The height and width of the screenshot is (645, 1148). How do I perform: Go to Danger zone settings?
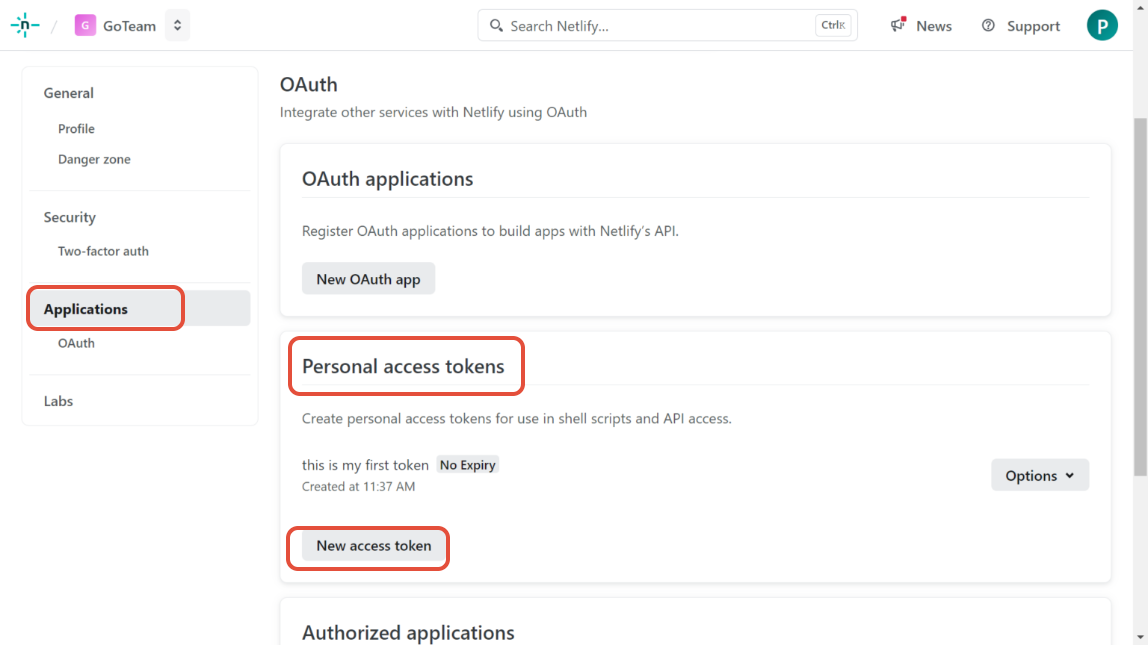(94, 160)
